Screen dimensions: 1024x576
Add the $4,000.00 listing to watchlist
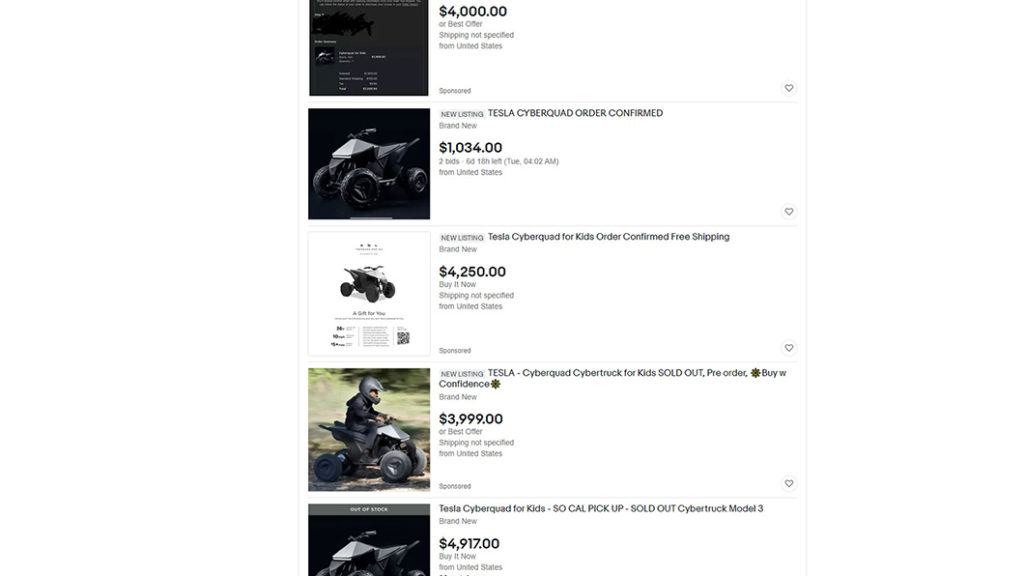[789, 88]
